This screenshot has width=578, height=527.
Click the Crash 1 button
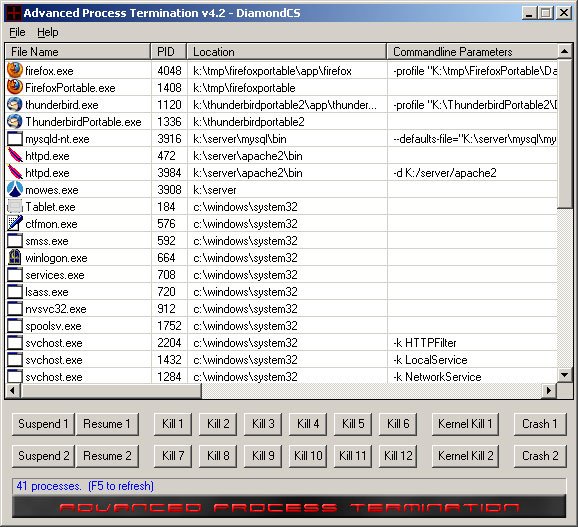point(540,424)
